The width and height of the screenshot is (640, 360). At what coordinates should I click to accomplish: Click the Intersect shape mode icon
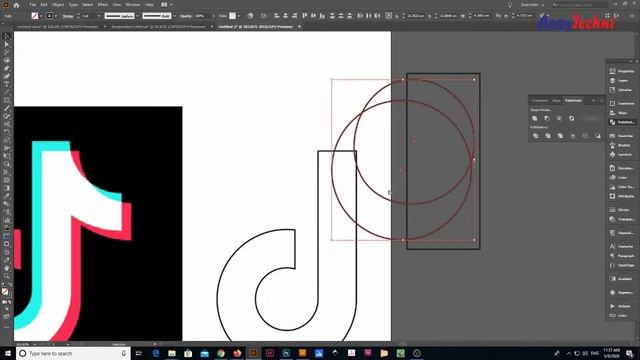pyautogui.click(x=559, y=118)
